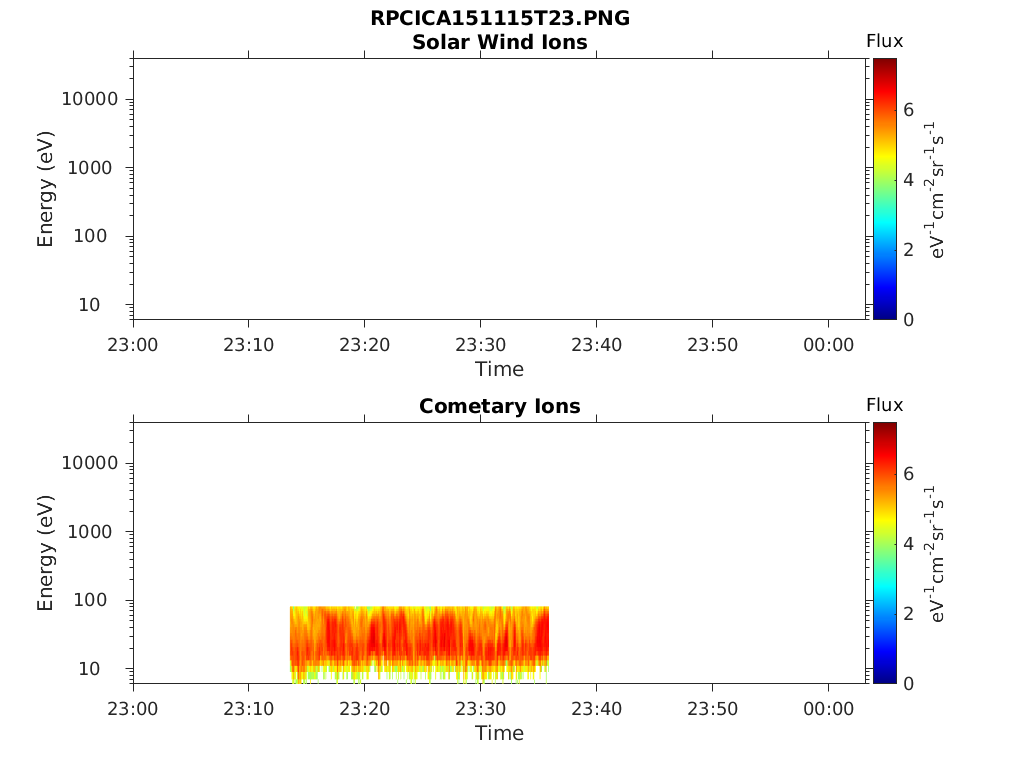
Task: Click the 23:30 tick label of the bottom plot
Action: [481, 709]
